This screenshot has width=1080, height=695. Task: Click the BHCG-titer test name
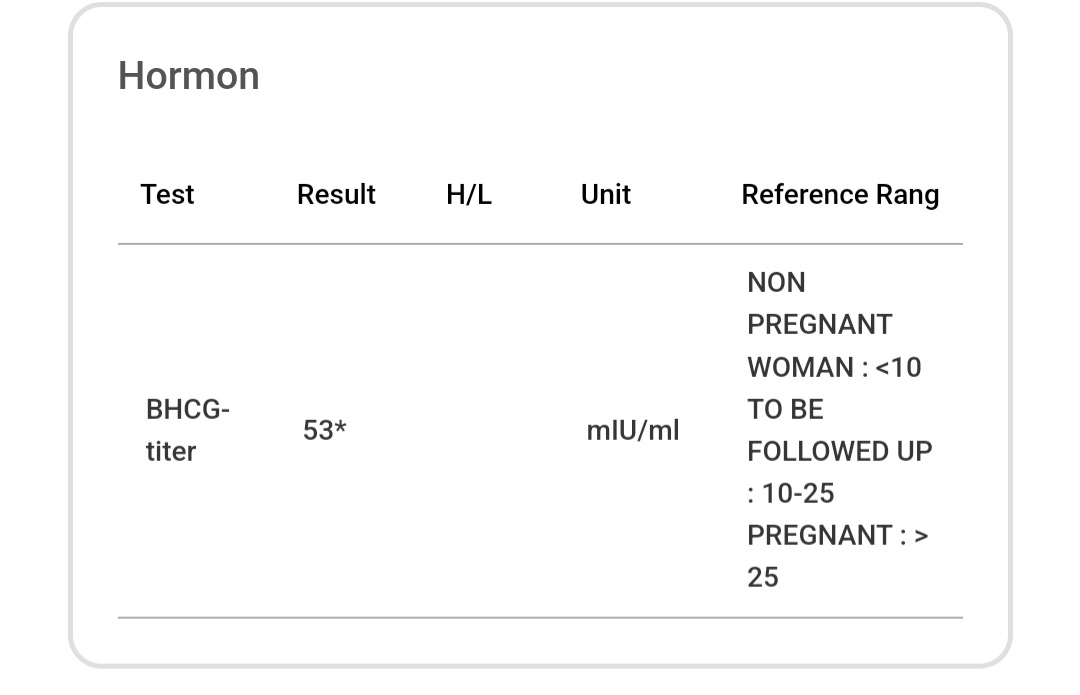coord(187,431)
